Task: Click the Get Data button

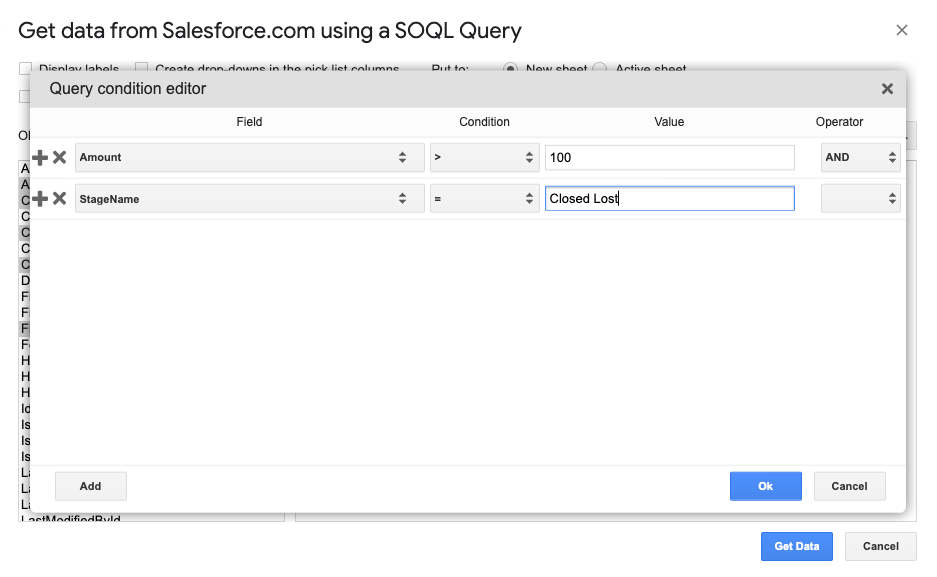Action: (x=797, y=547)
